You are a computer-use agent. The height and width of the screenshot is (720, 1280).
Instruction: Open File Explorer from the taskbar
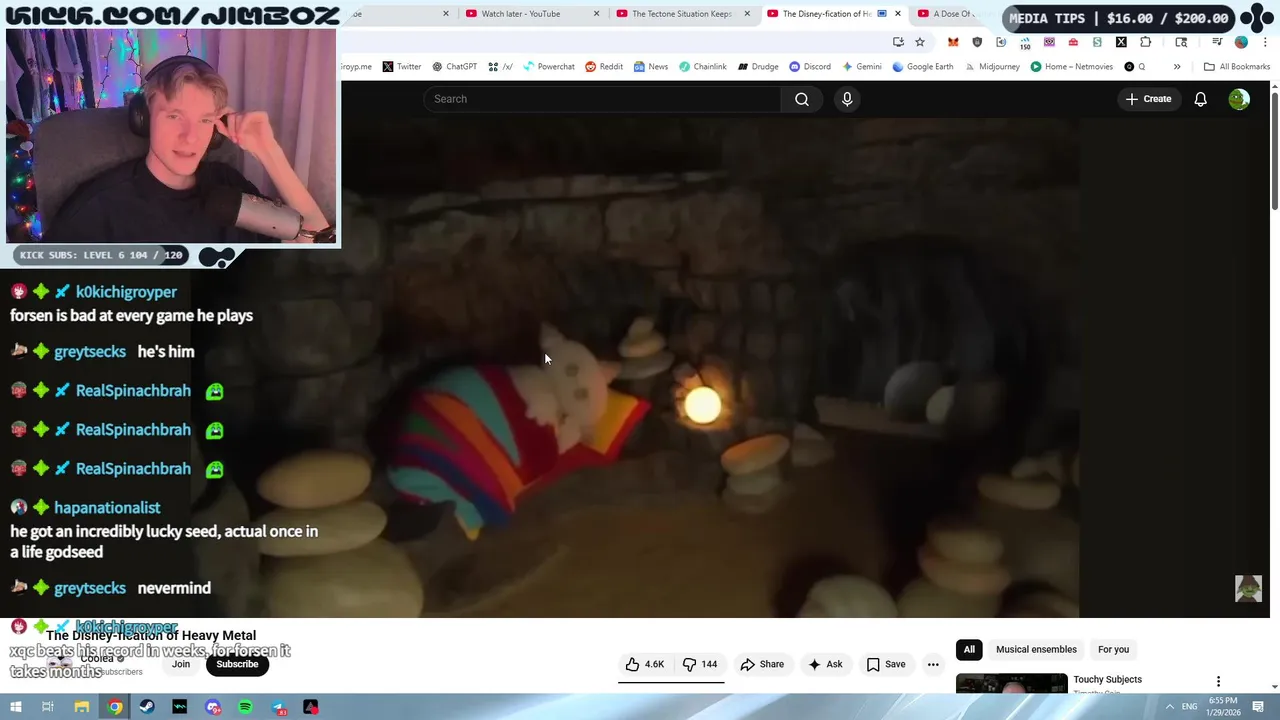click(82, 707)
